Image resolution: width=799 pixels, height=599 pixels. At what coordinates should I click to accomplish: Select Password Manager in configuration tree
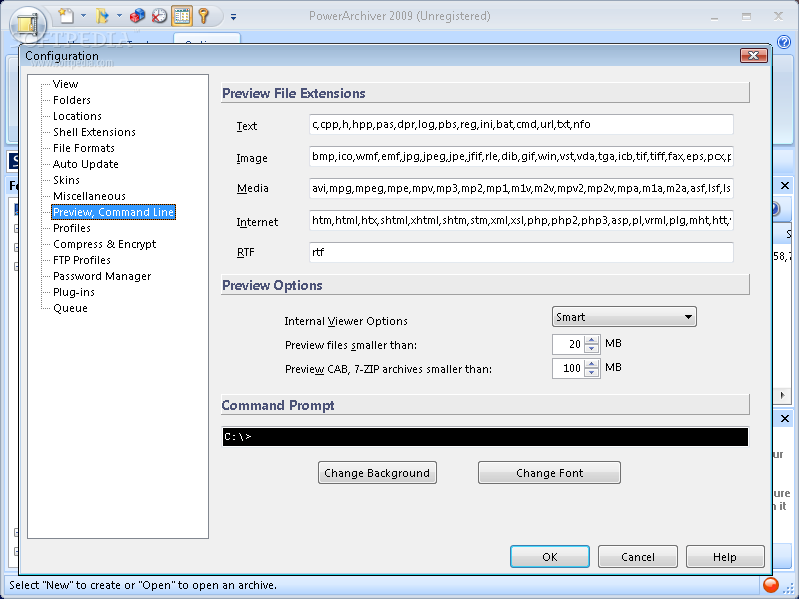[x=102, y=276]
